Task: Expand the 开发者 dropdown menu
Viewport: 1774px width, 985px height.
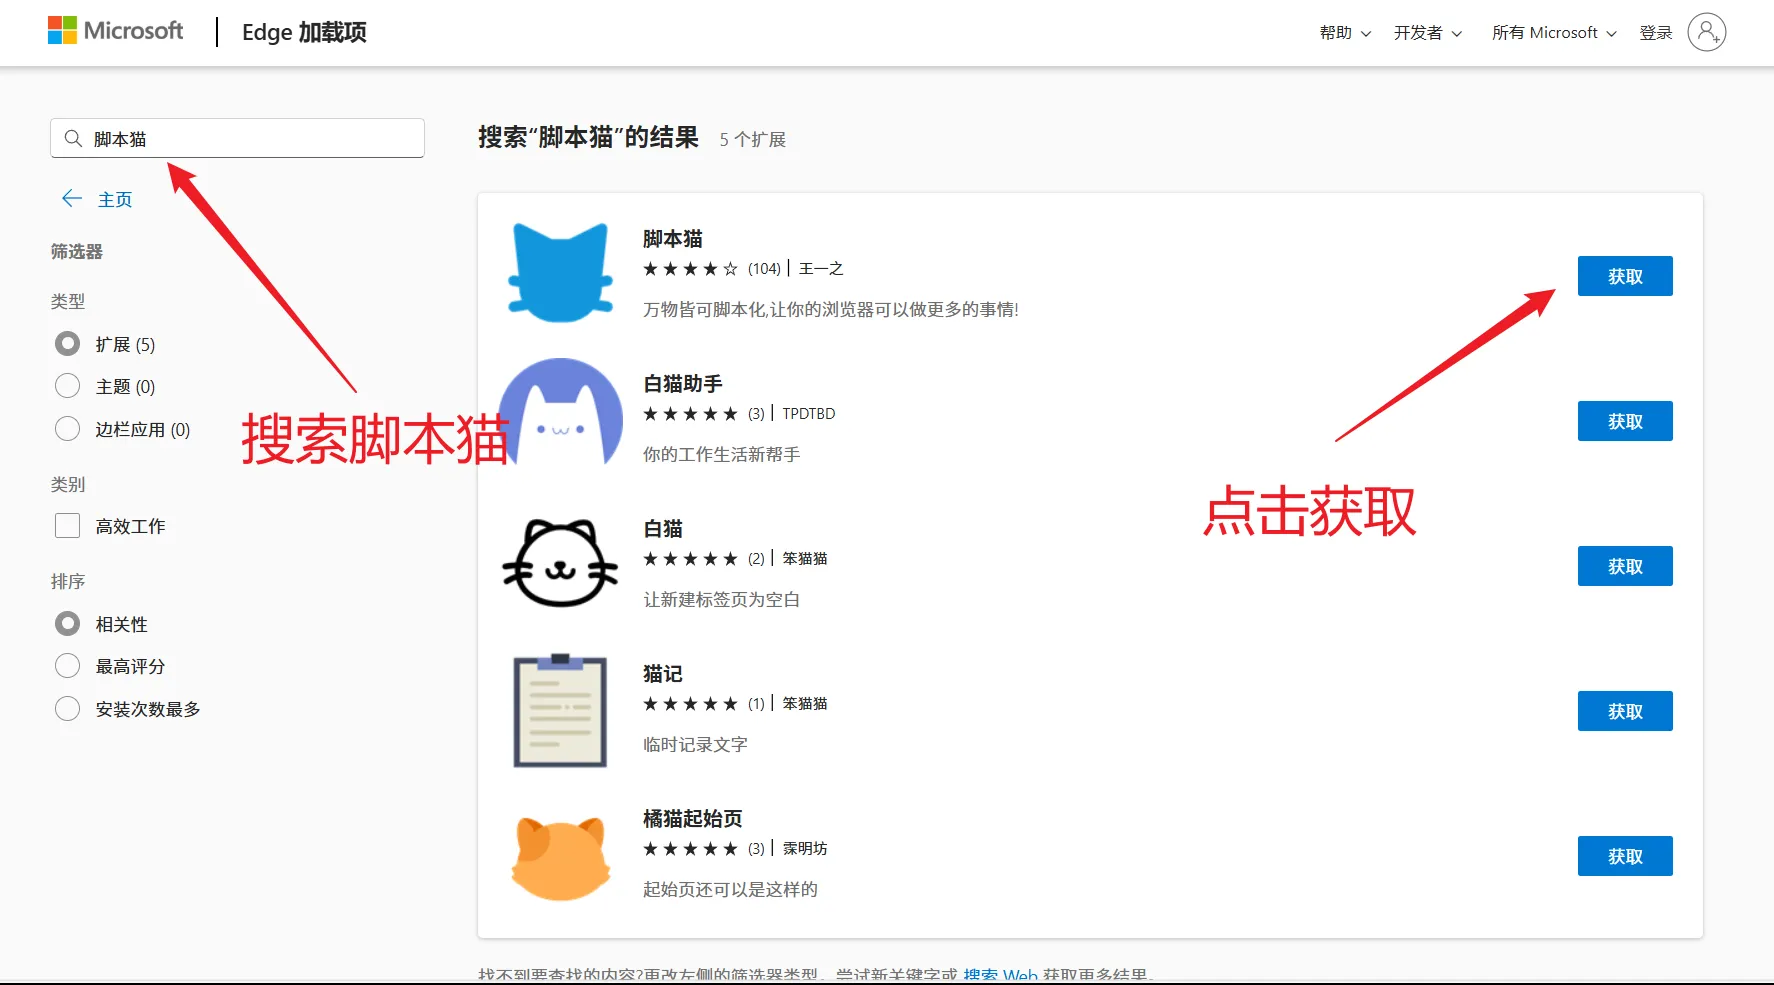Action: (1428, 33)
